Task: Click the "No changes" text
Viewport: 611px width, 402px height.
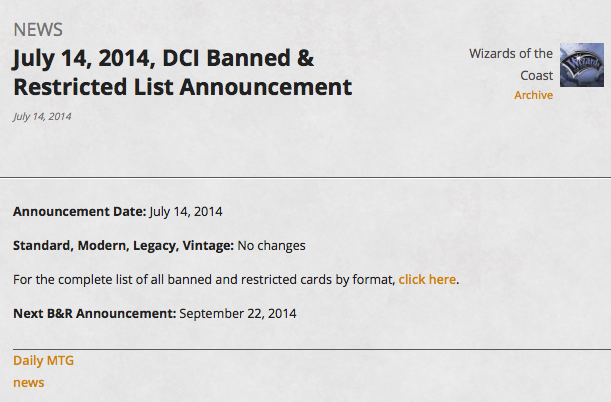Action: [271, 246]
